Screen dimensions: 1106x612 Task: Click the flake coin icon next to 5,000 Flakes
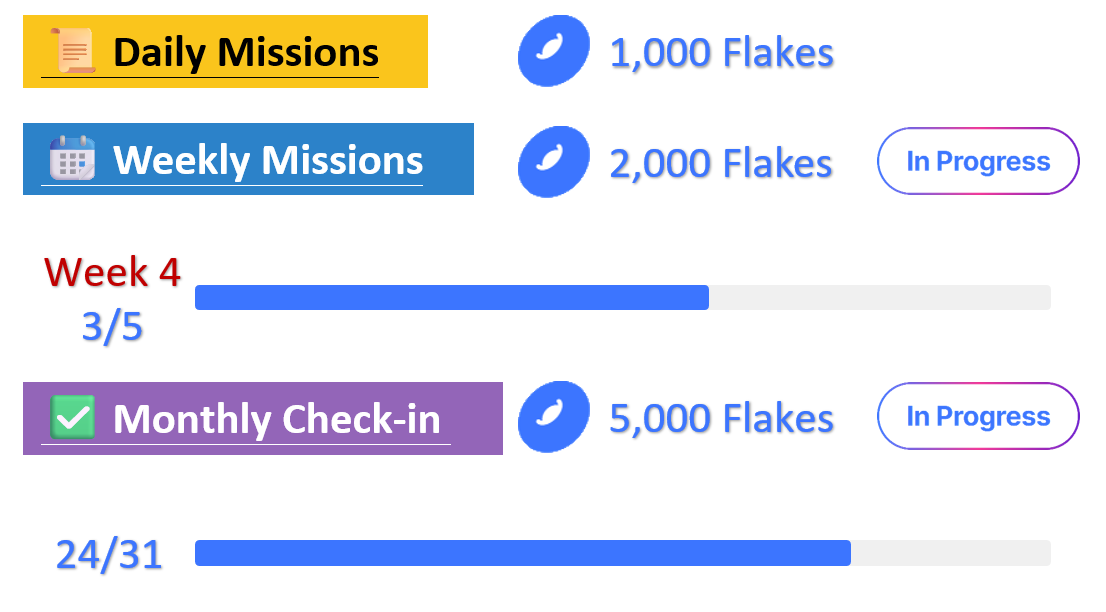click(553, 417)
